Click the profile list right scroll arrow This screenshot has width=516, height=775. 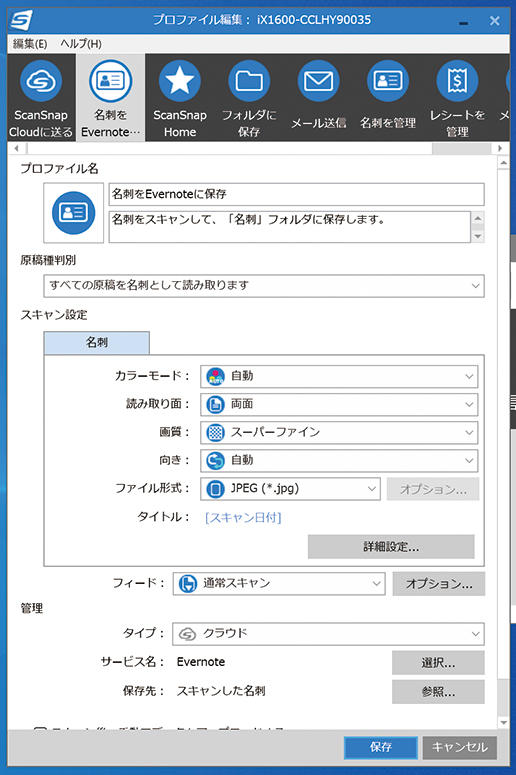point(500,148)
